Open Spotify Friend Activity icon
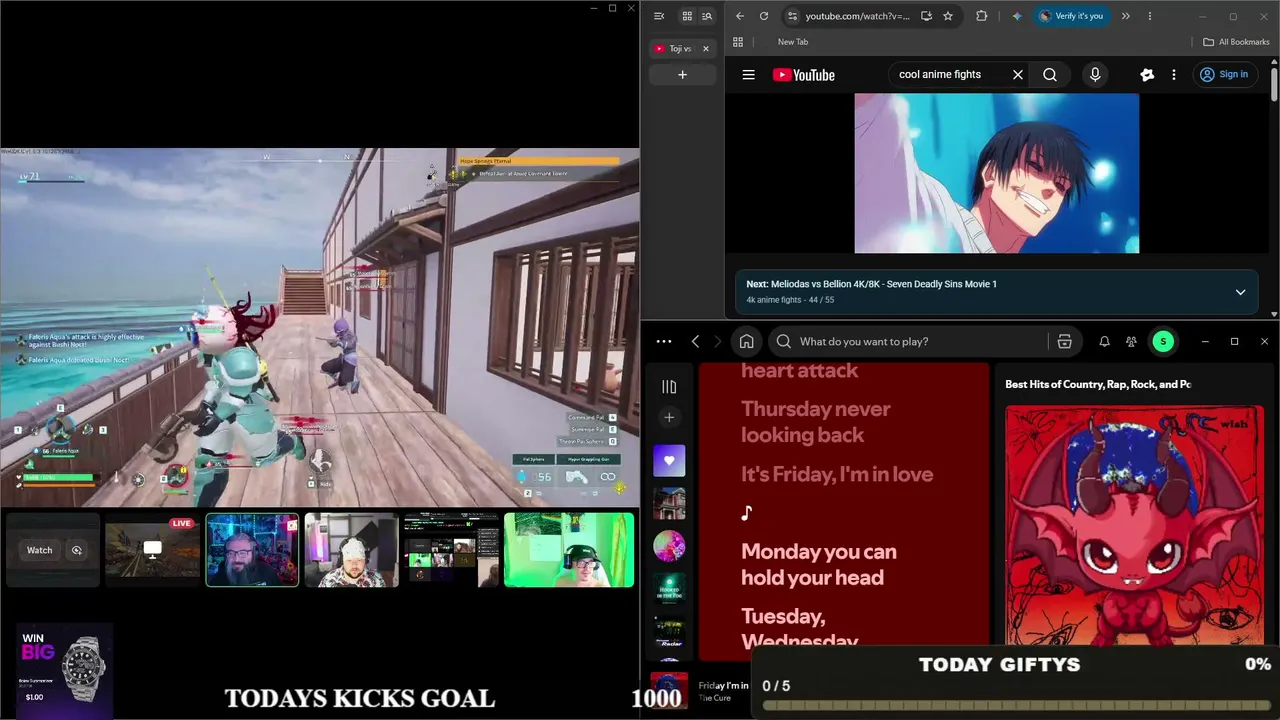The height and width of the screenshot is (720, 1280). (x=1131, y=342)
